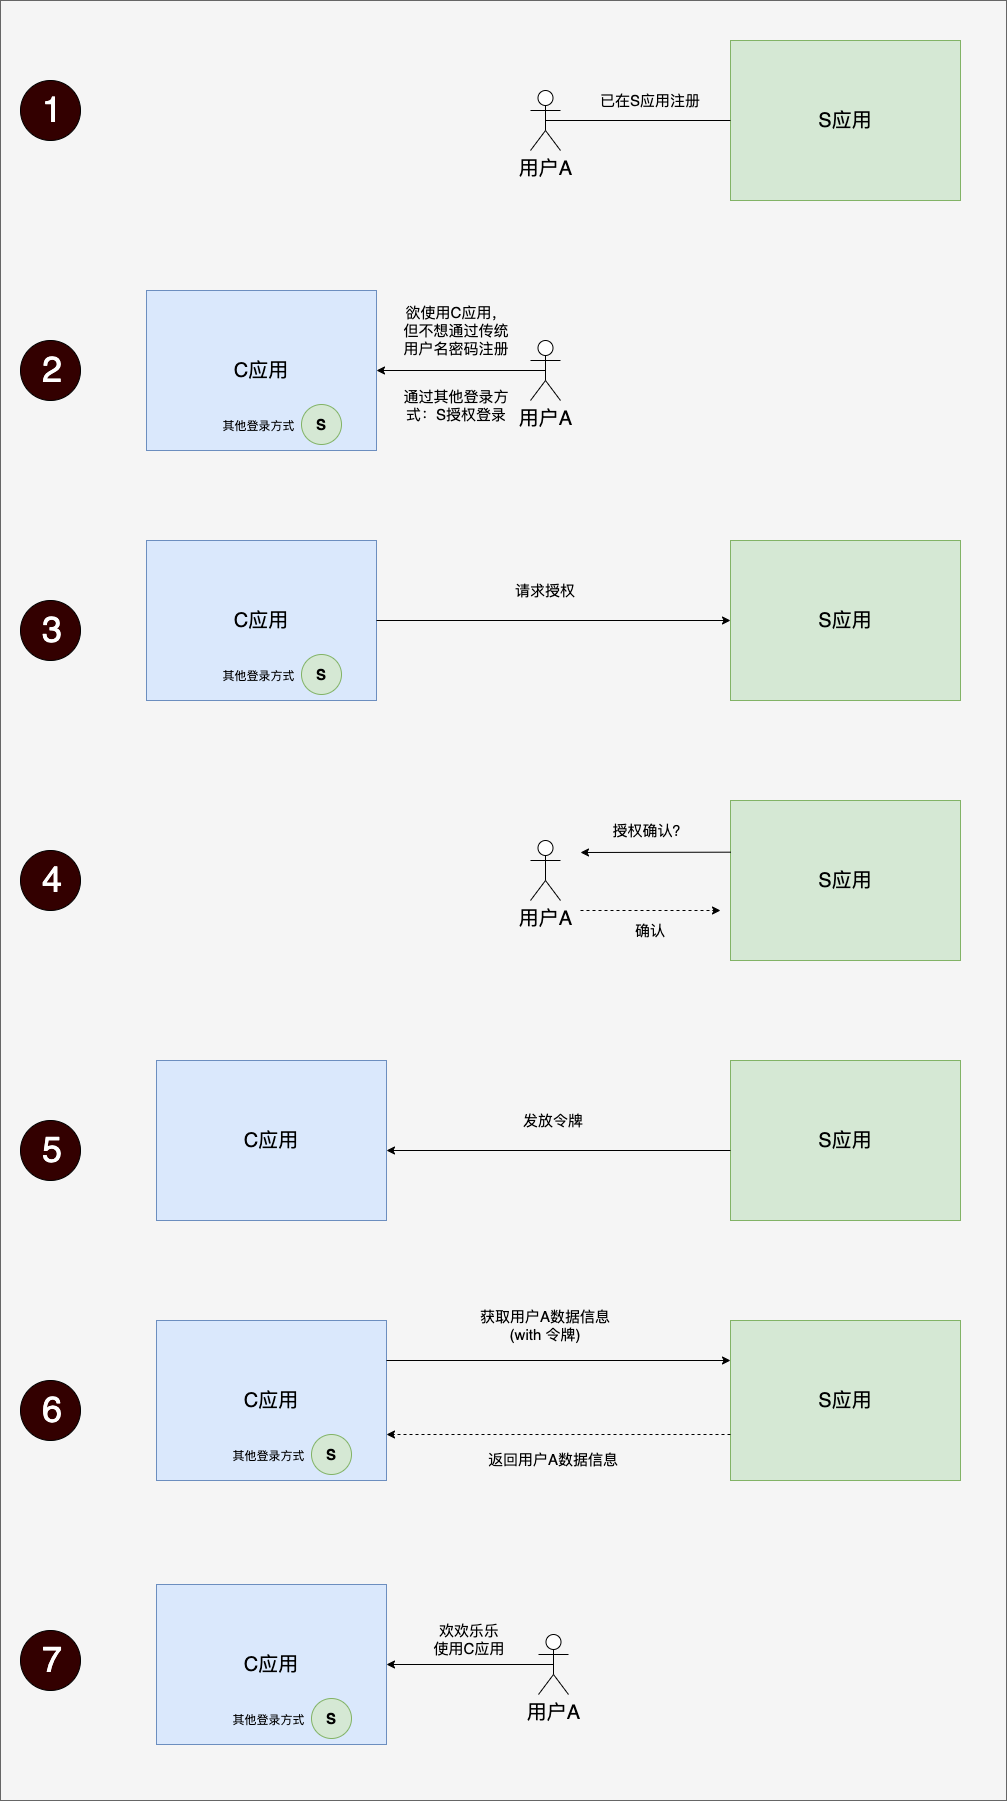Click user A stick figure in step 7
The width and height of the screenshot is (1007, 1802).
coord(553,1664)
